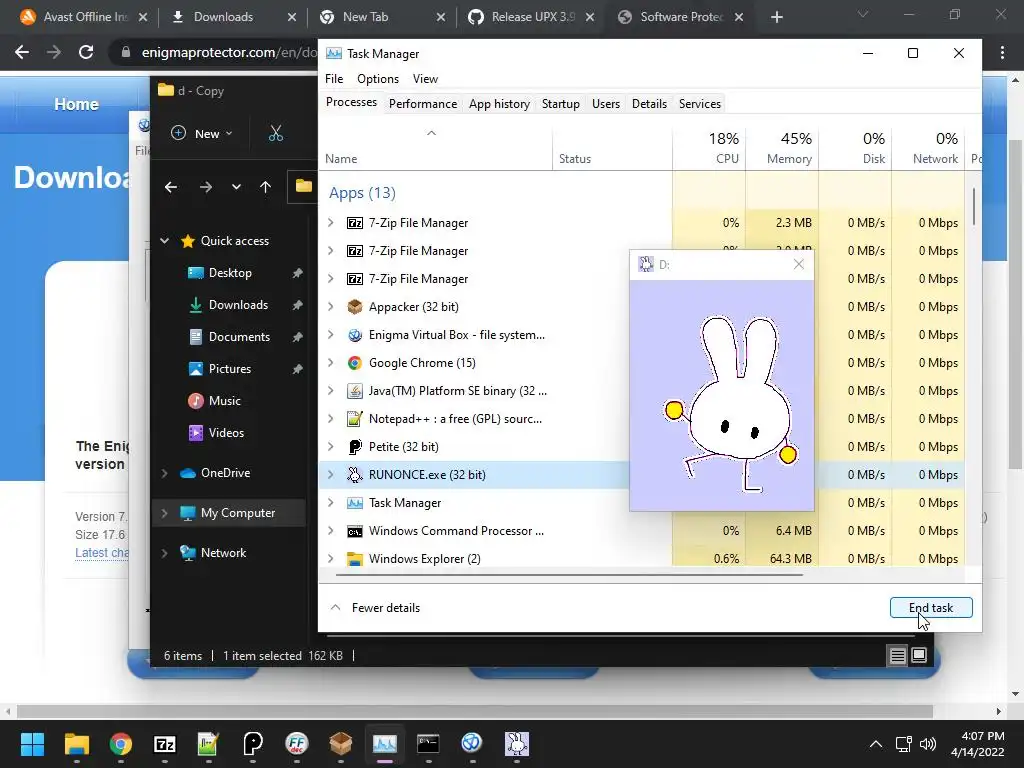The height and width of the screenshot is (768, 1024).
Task: Launch Google Chrome from the taskbar
Action: pos(121,744)
